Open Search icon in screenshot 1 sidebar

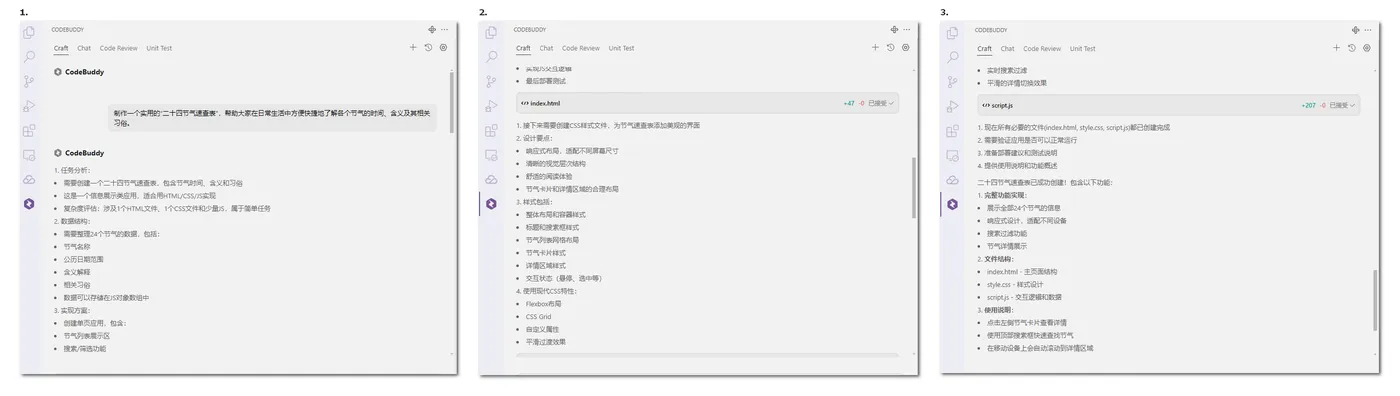point(29,57)
